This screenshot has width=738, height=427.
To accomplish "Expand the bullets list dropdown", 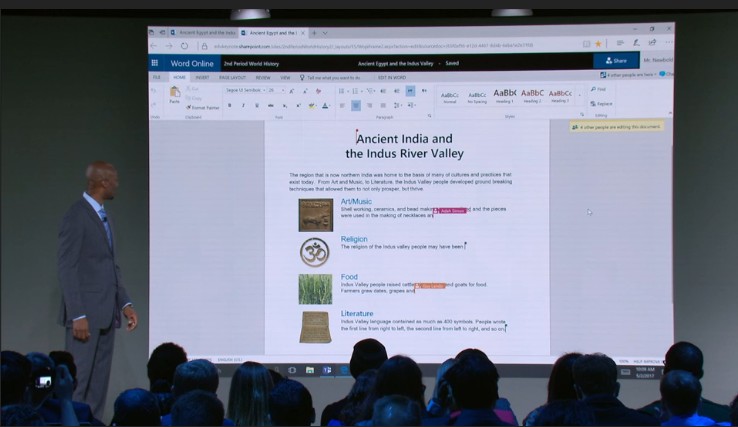I will (x=348, y=91).
